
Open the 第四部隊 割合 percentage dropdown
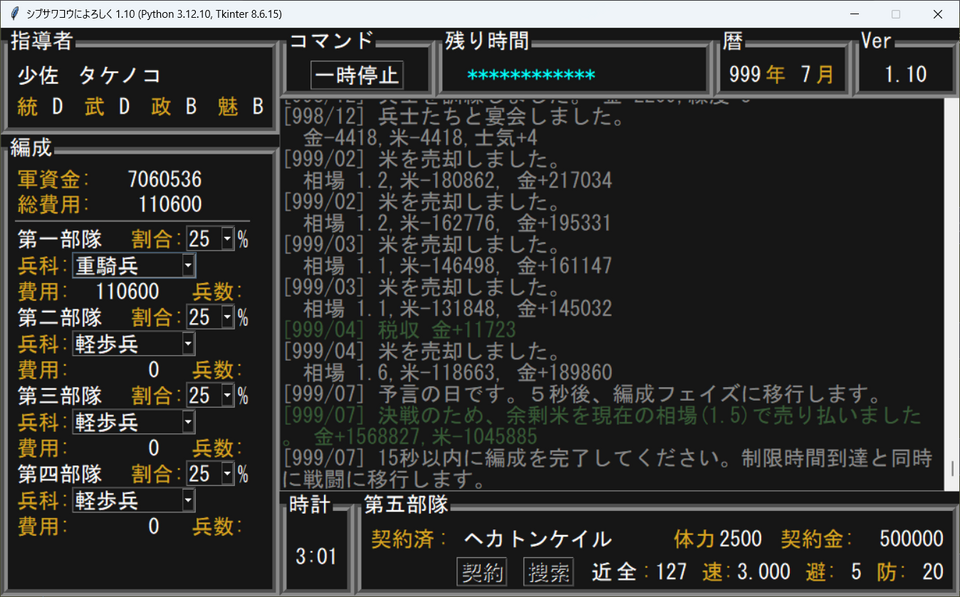point(227,473)
